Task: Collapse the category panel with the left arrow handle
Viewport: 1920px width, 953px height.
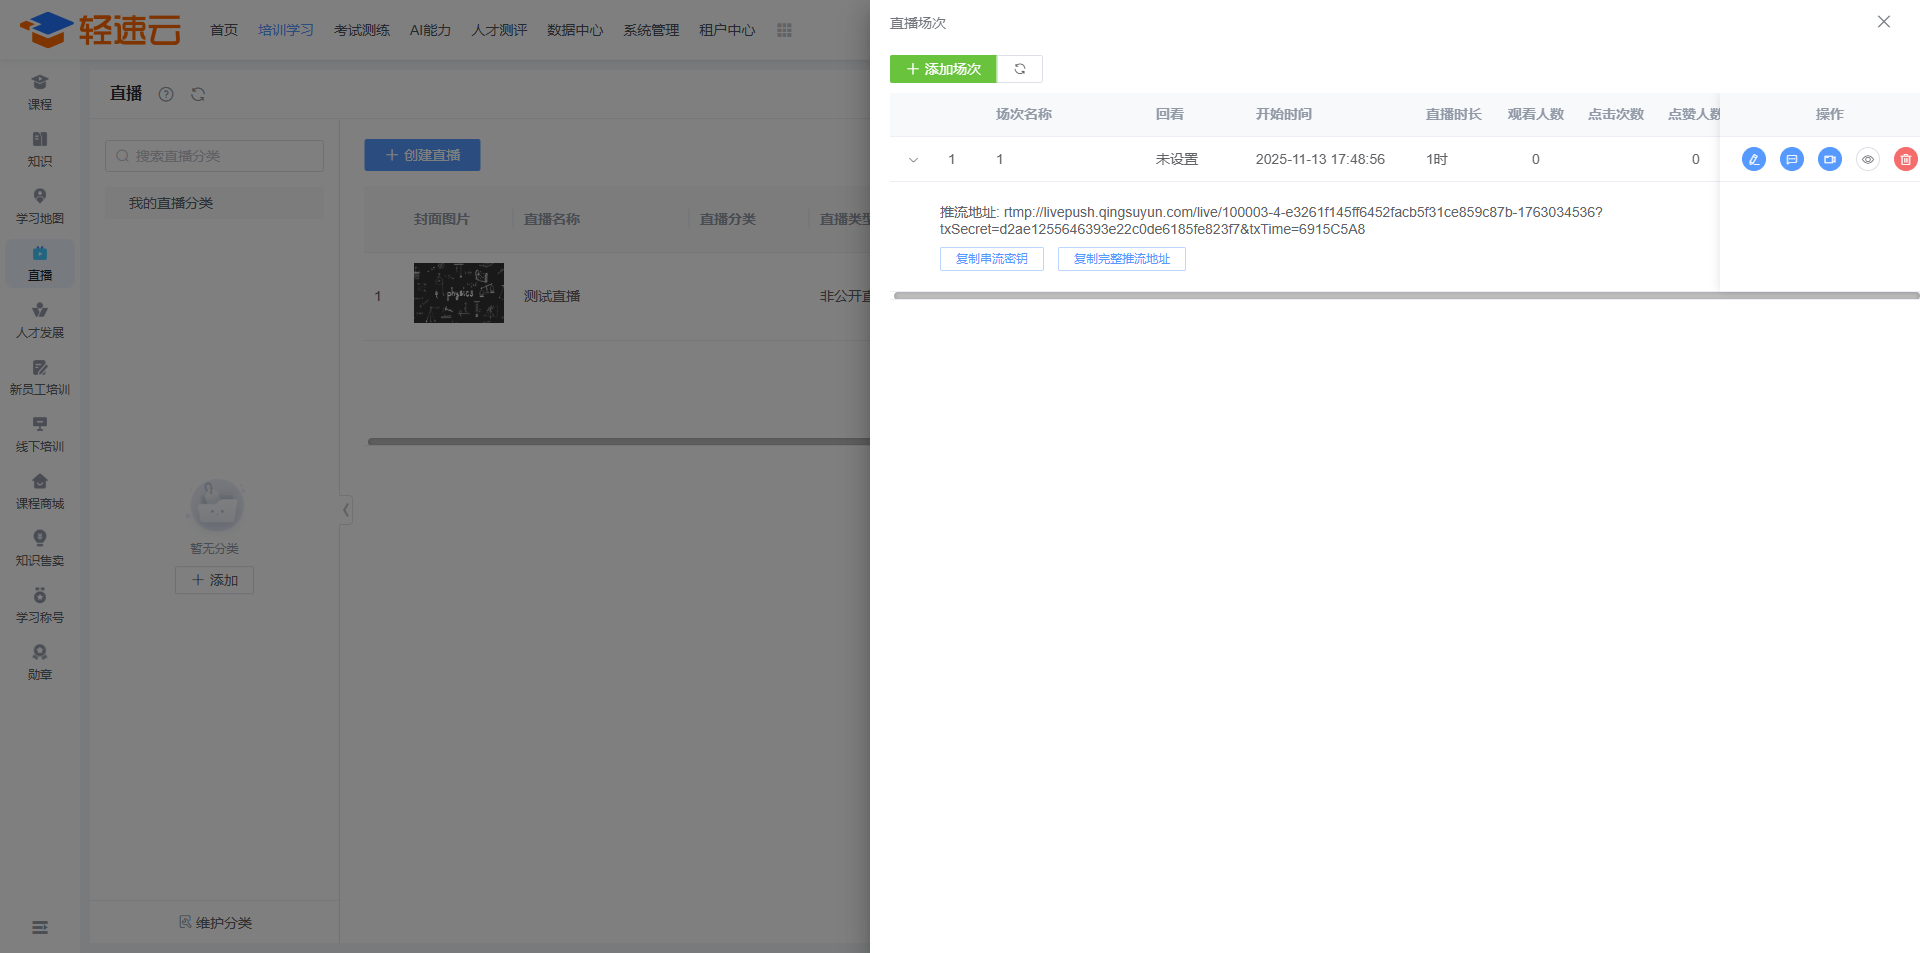Action: coord(345,510)
